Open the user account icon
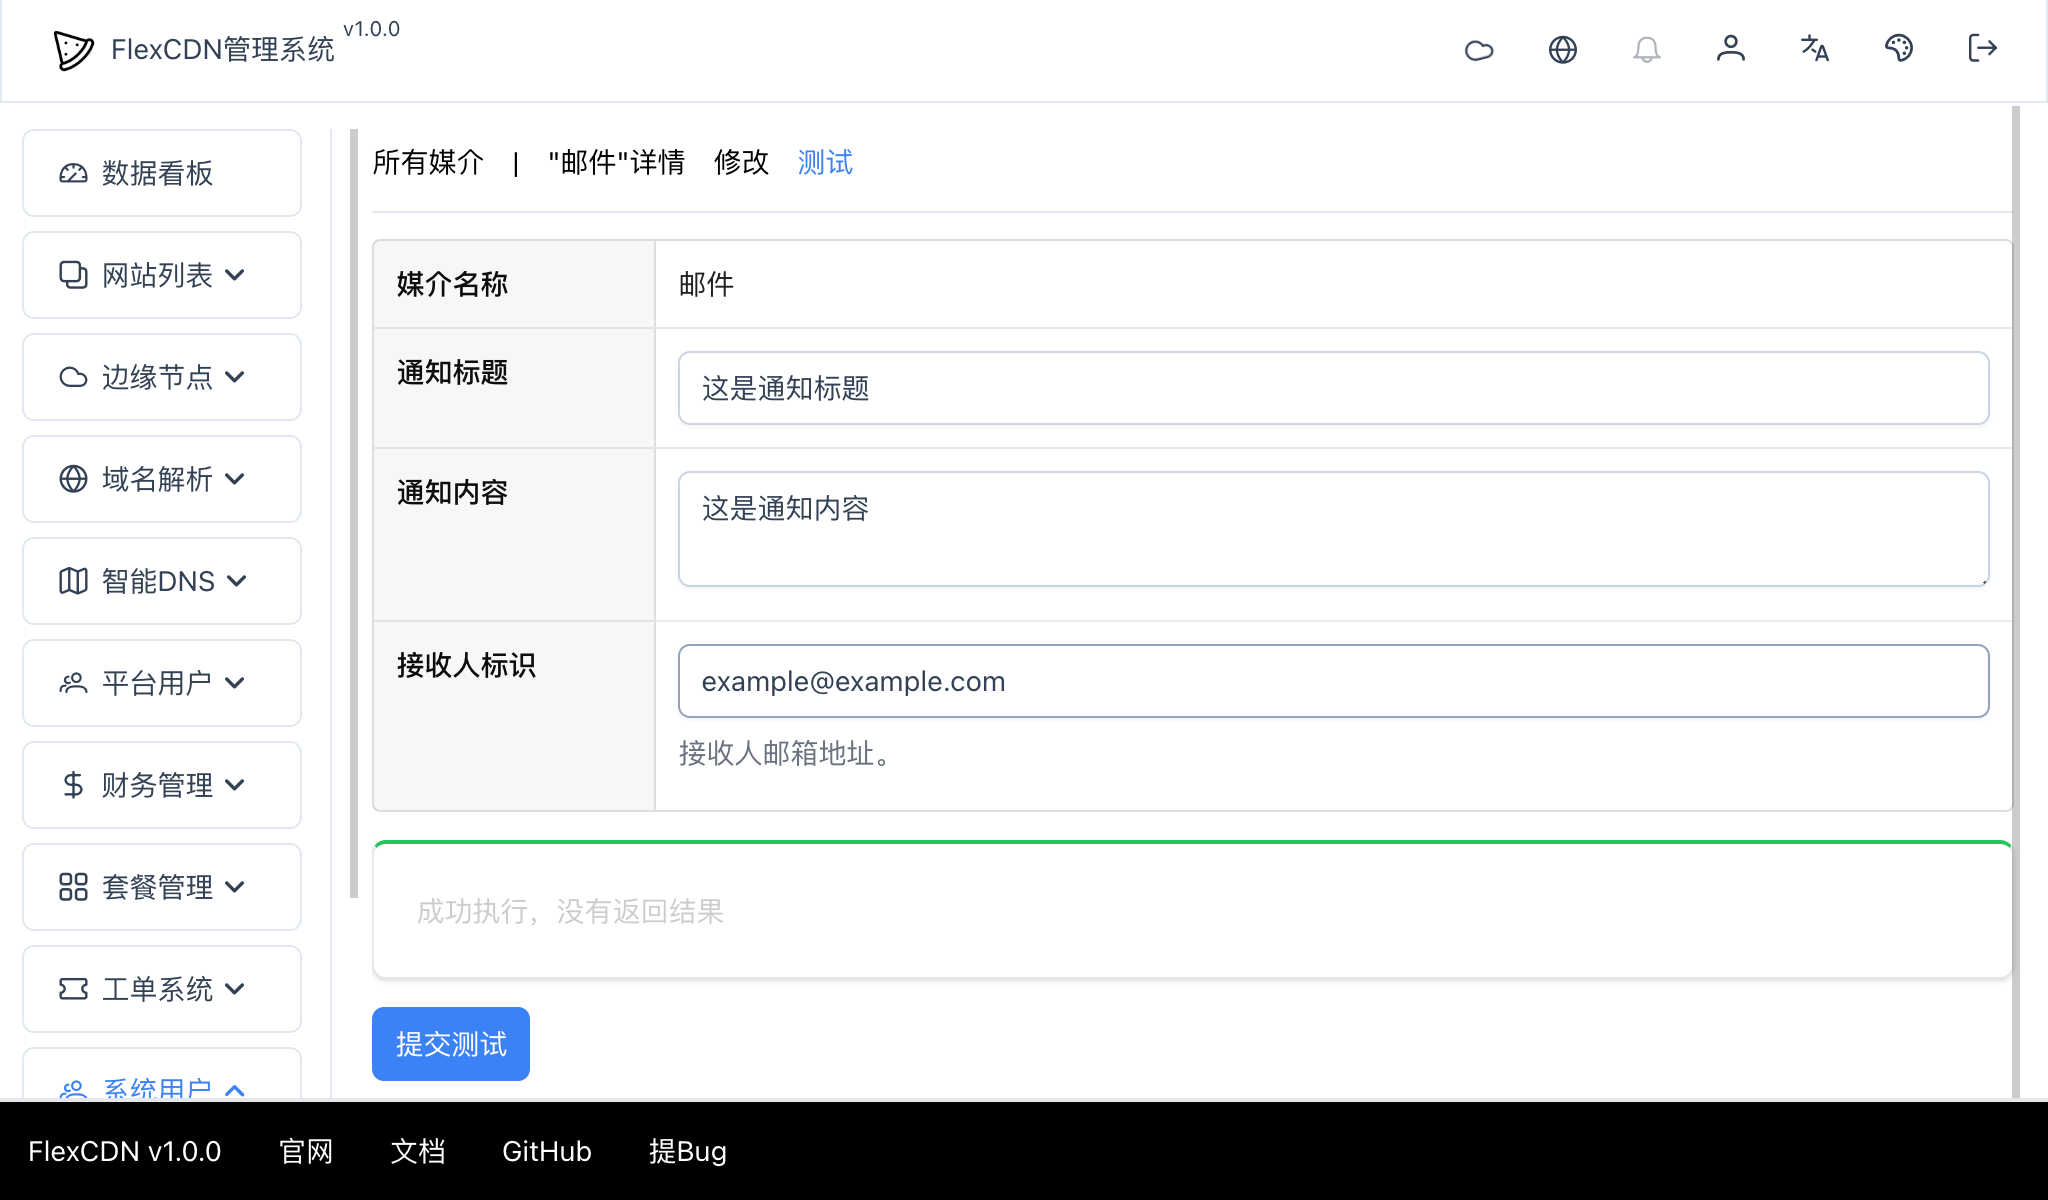 1731,49
